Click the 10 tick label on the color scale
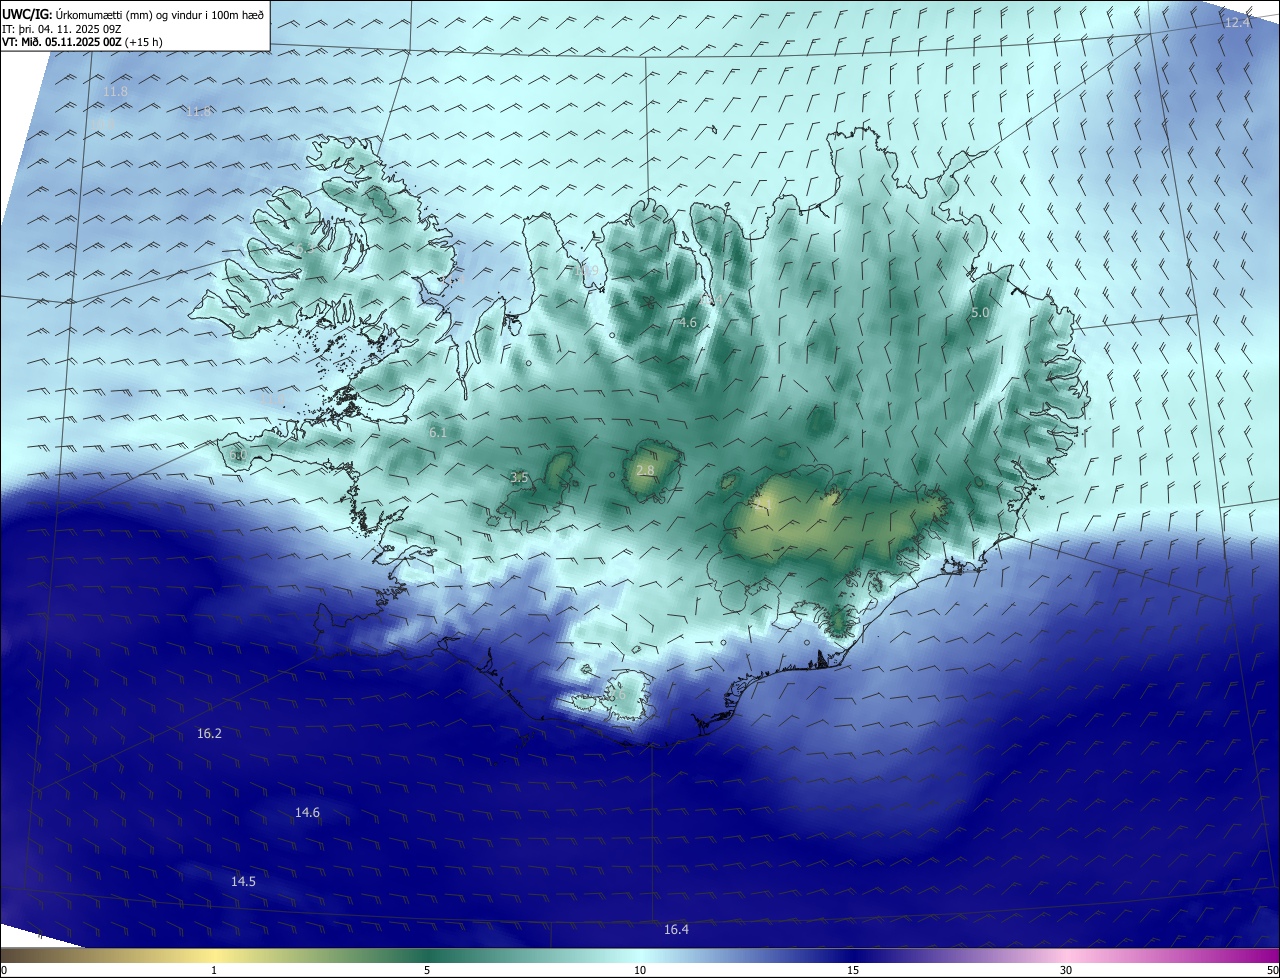Viewport: 1280px width, 978px height. click(640, 970)
